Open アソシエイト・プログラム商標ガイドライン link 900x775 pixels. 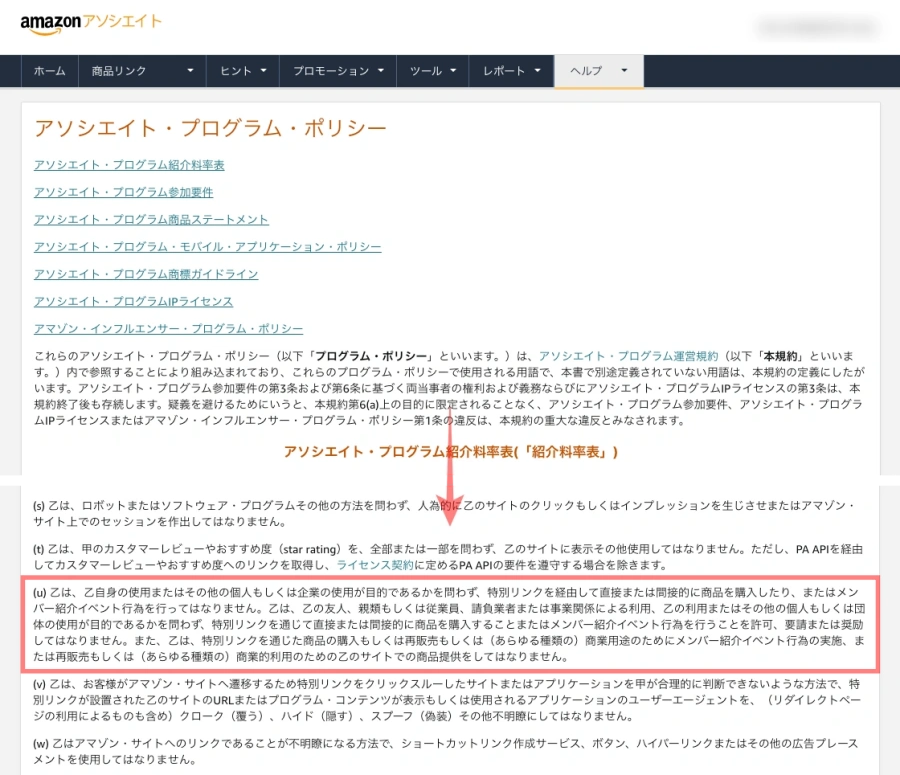click(x=146, y=274)
